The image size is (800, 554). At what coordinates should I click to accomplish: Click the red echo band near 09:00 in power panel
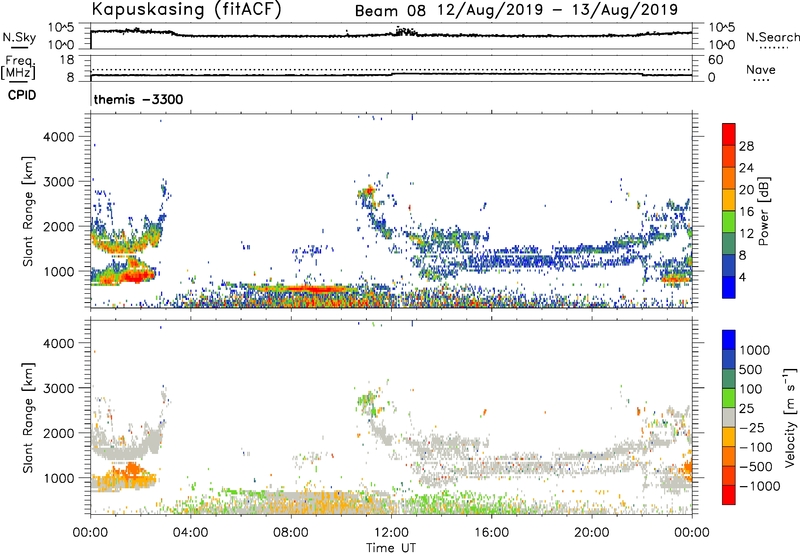click(312, 289)
